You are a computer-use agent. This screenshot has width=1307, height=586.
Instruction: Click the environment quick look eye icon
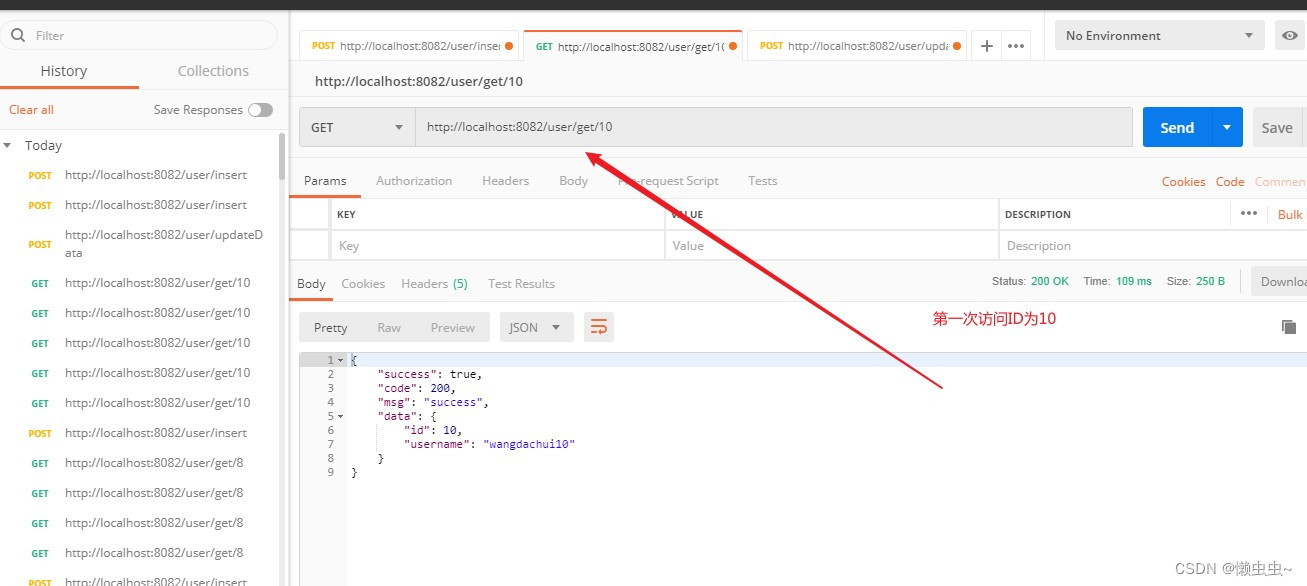point(1290,35)
